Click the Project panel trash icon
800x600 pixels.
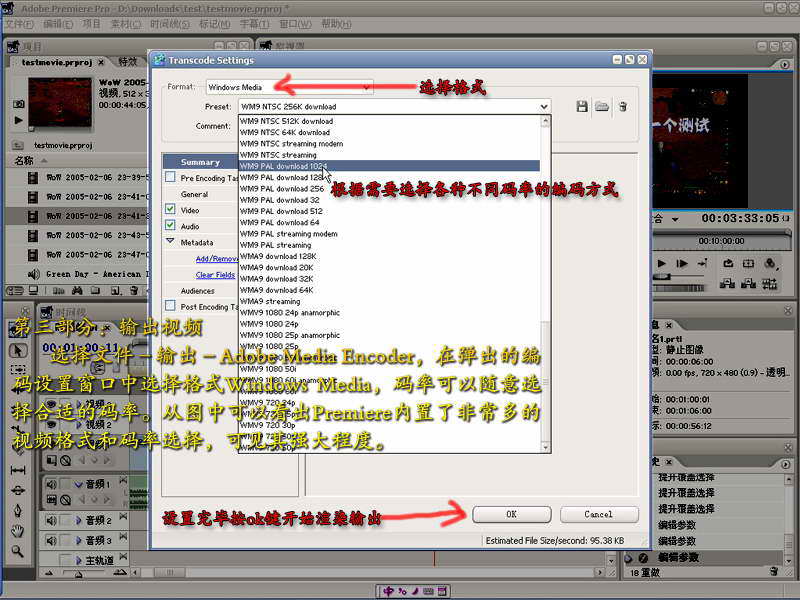click(x=134, y=291)
